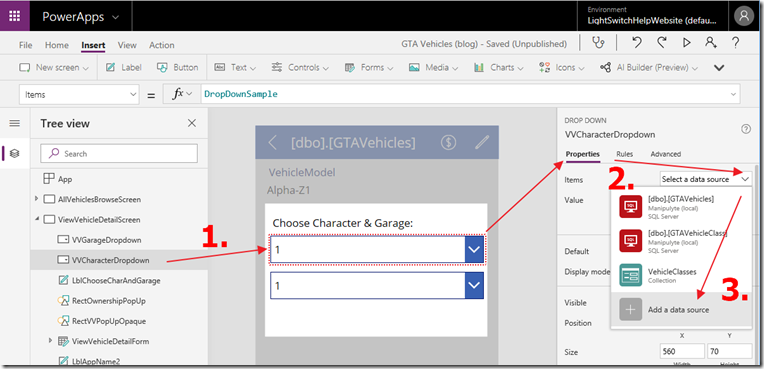This screenshot has height=369, width=764.
Task: Switch to Properties tab in right pane
Action: 582,154
